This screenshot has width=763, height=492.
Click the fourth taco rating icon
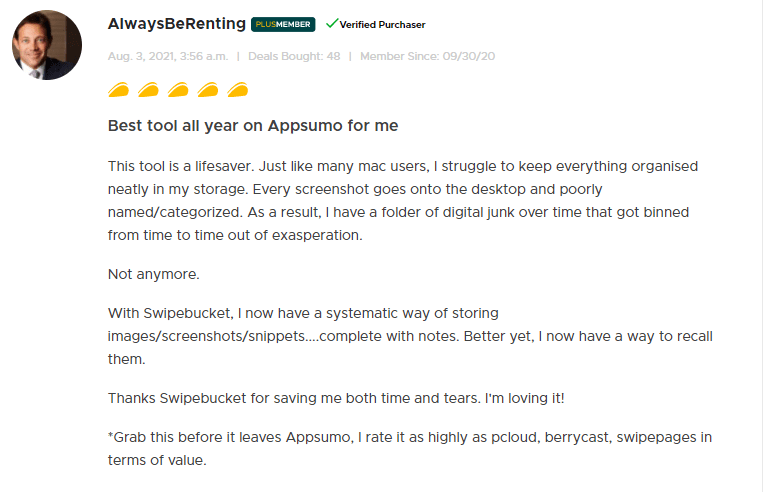208,91
